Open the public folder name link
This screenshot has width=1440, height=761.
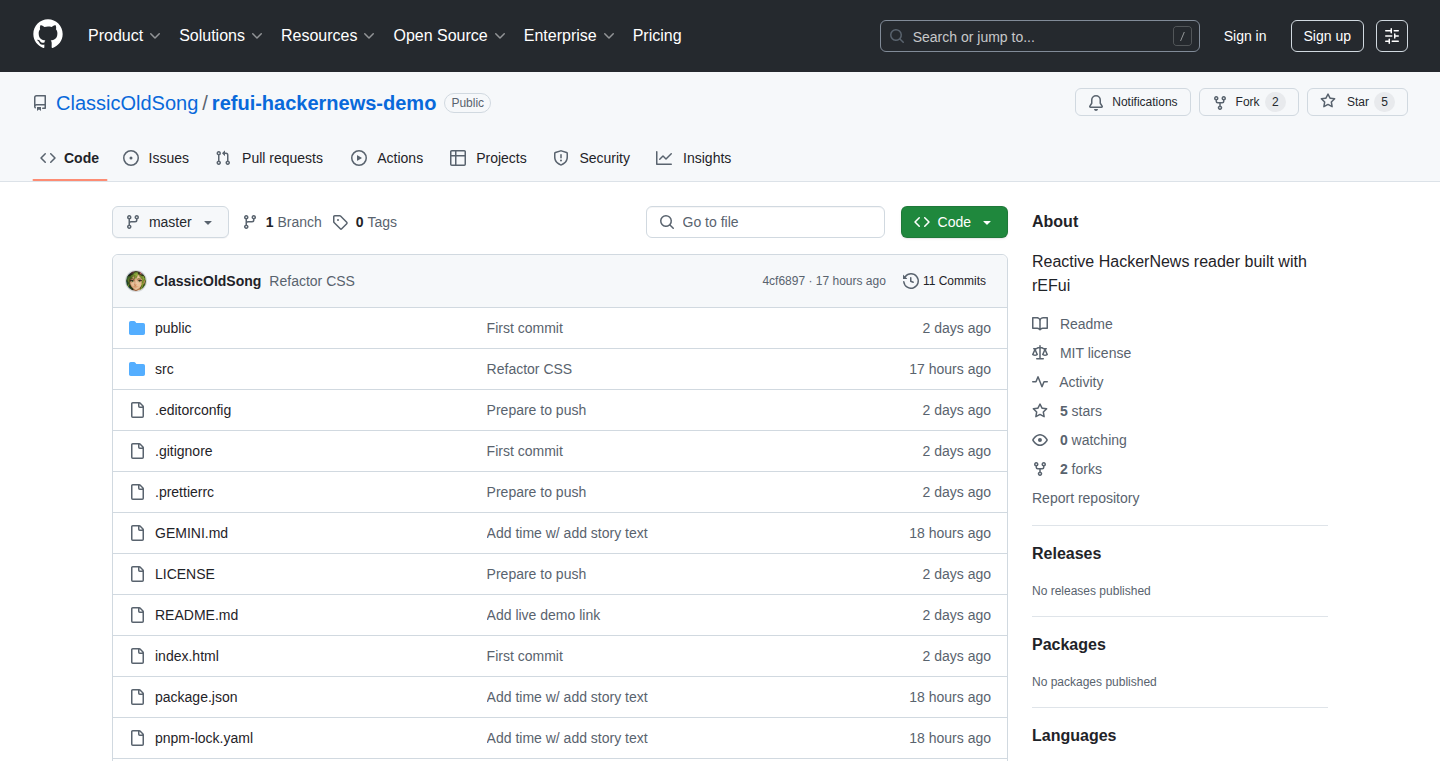[173, 328]
